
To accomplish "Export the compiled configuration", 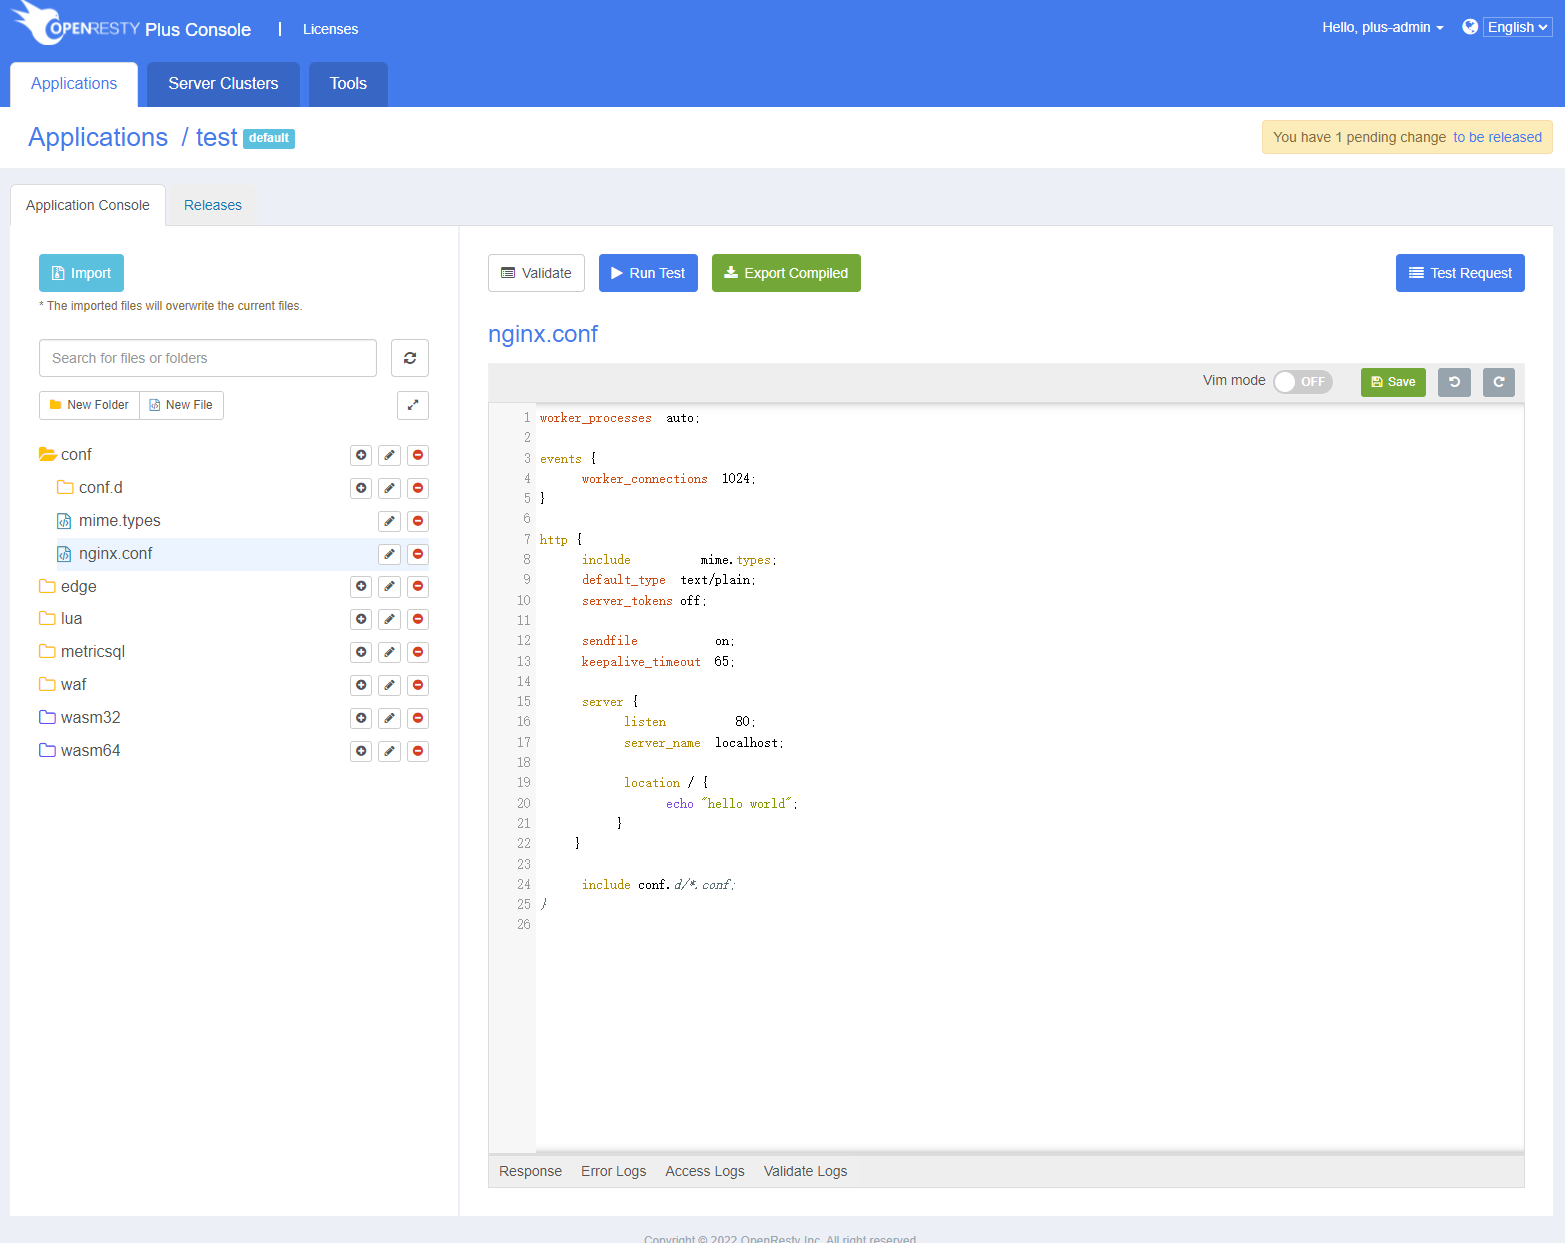I will tap(786, 273).
